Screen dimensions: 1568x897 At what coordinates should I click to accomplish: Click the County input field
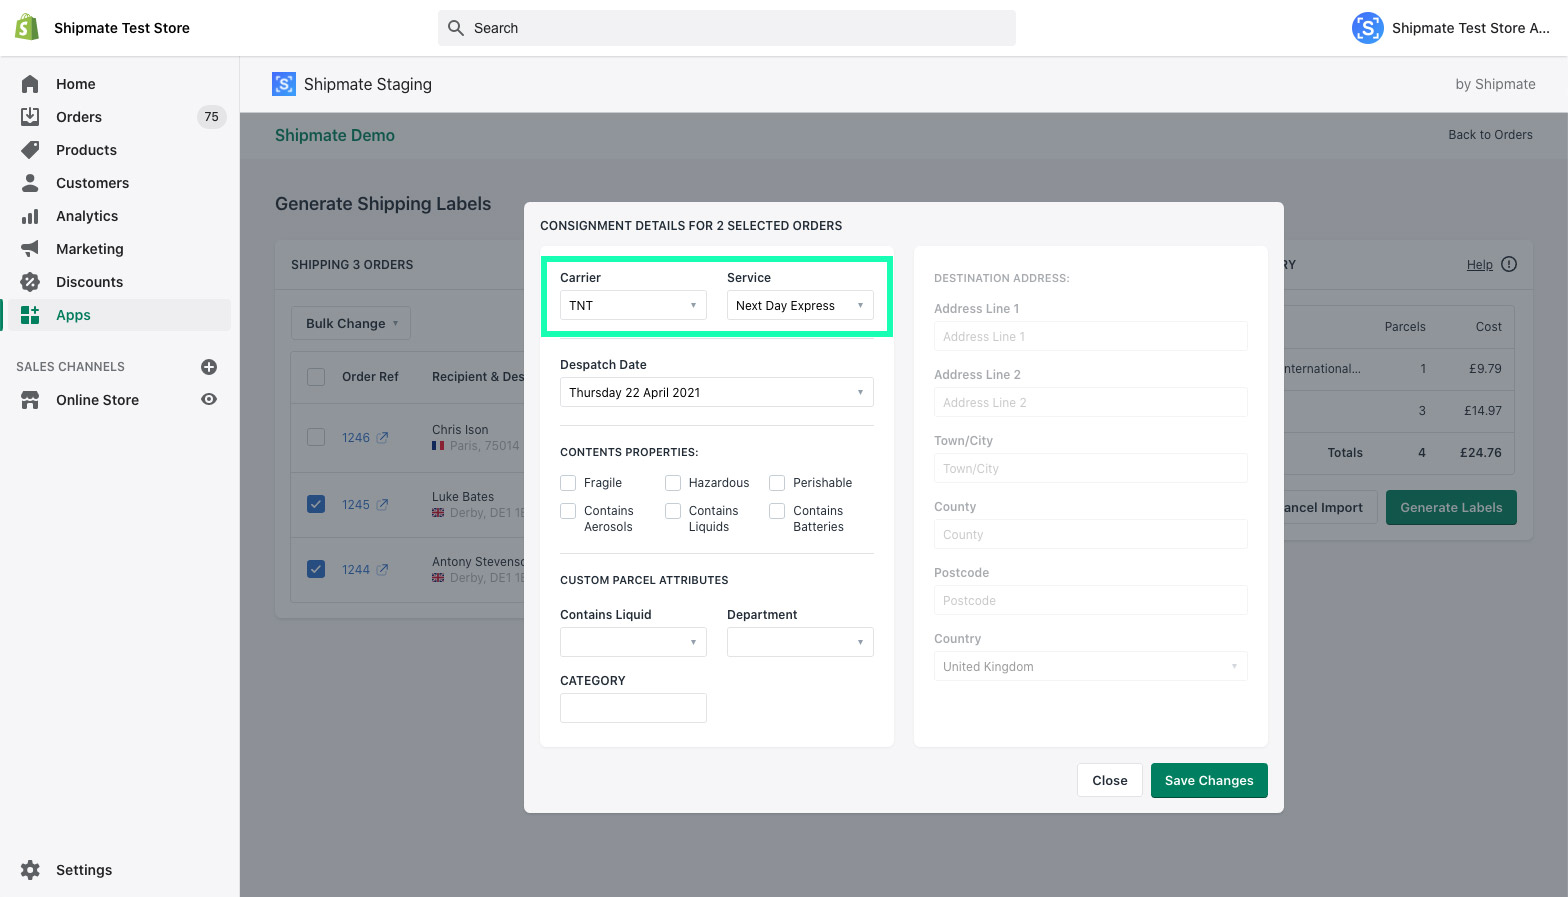[1091, 534]
